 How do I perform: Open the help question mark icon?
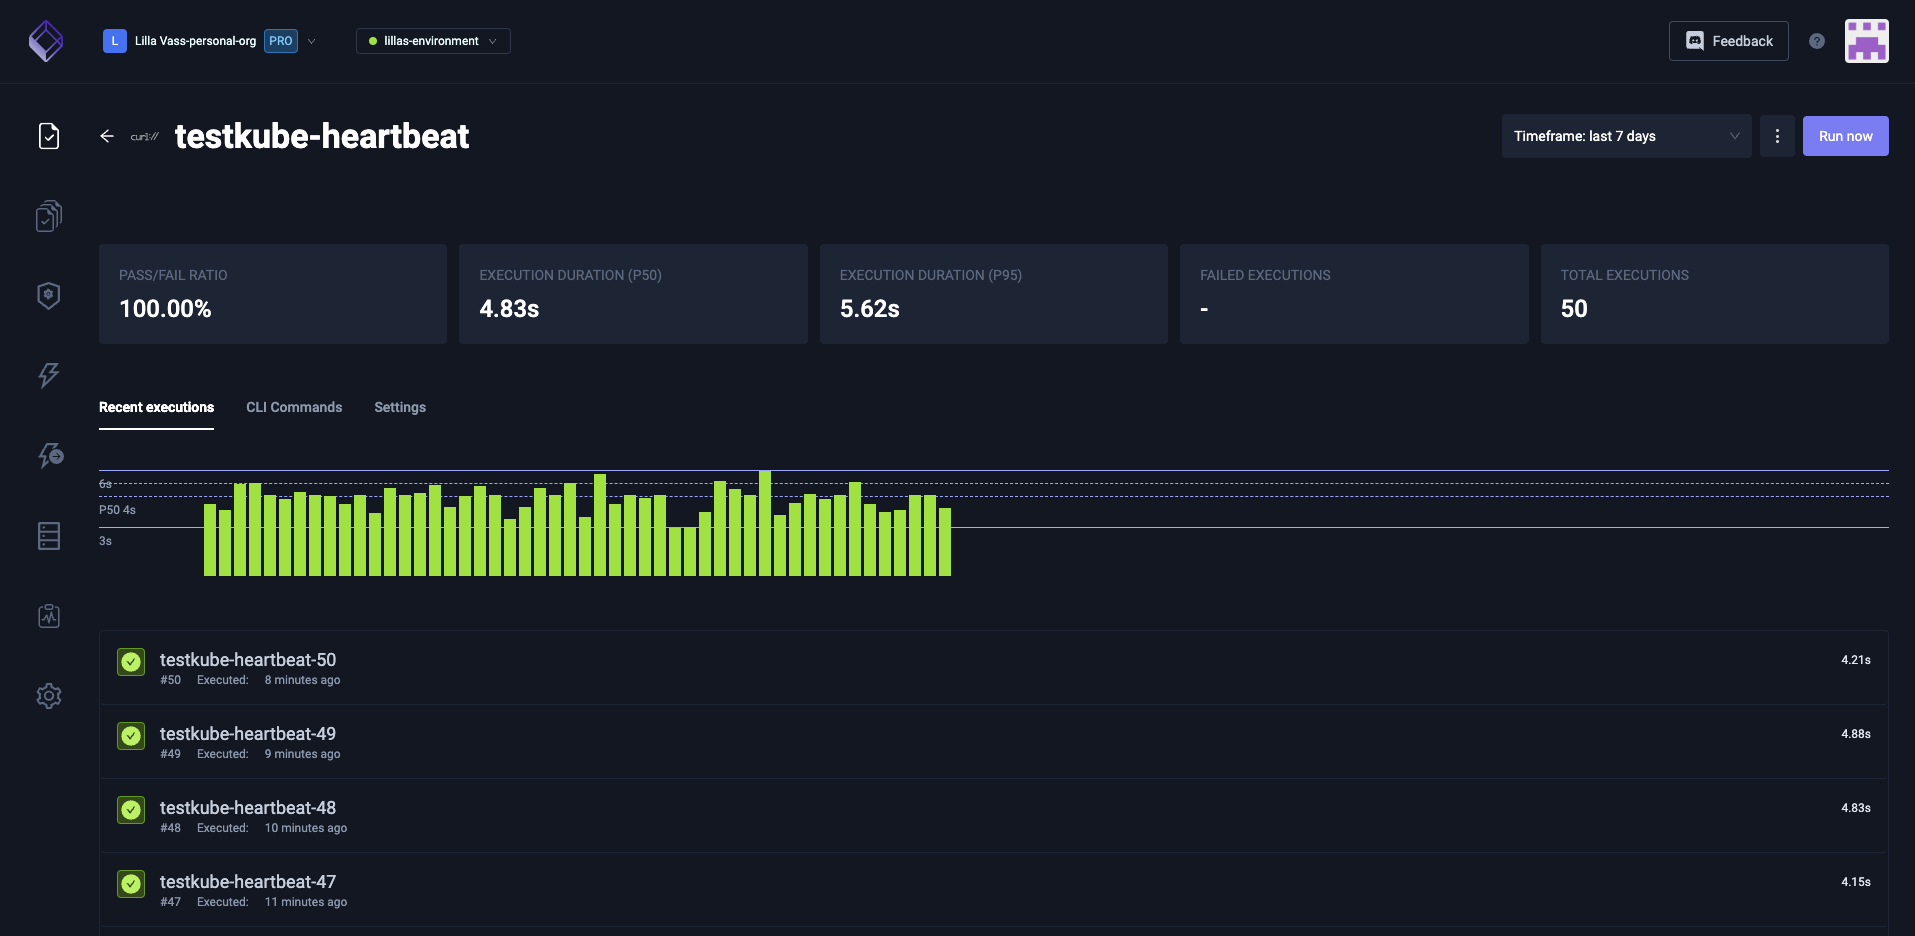[1816, 41]
